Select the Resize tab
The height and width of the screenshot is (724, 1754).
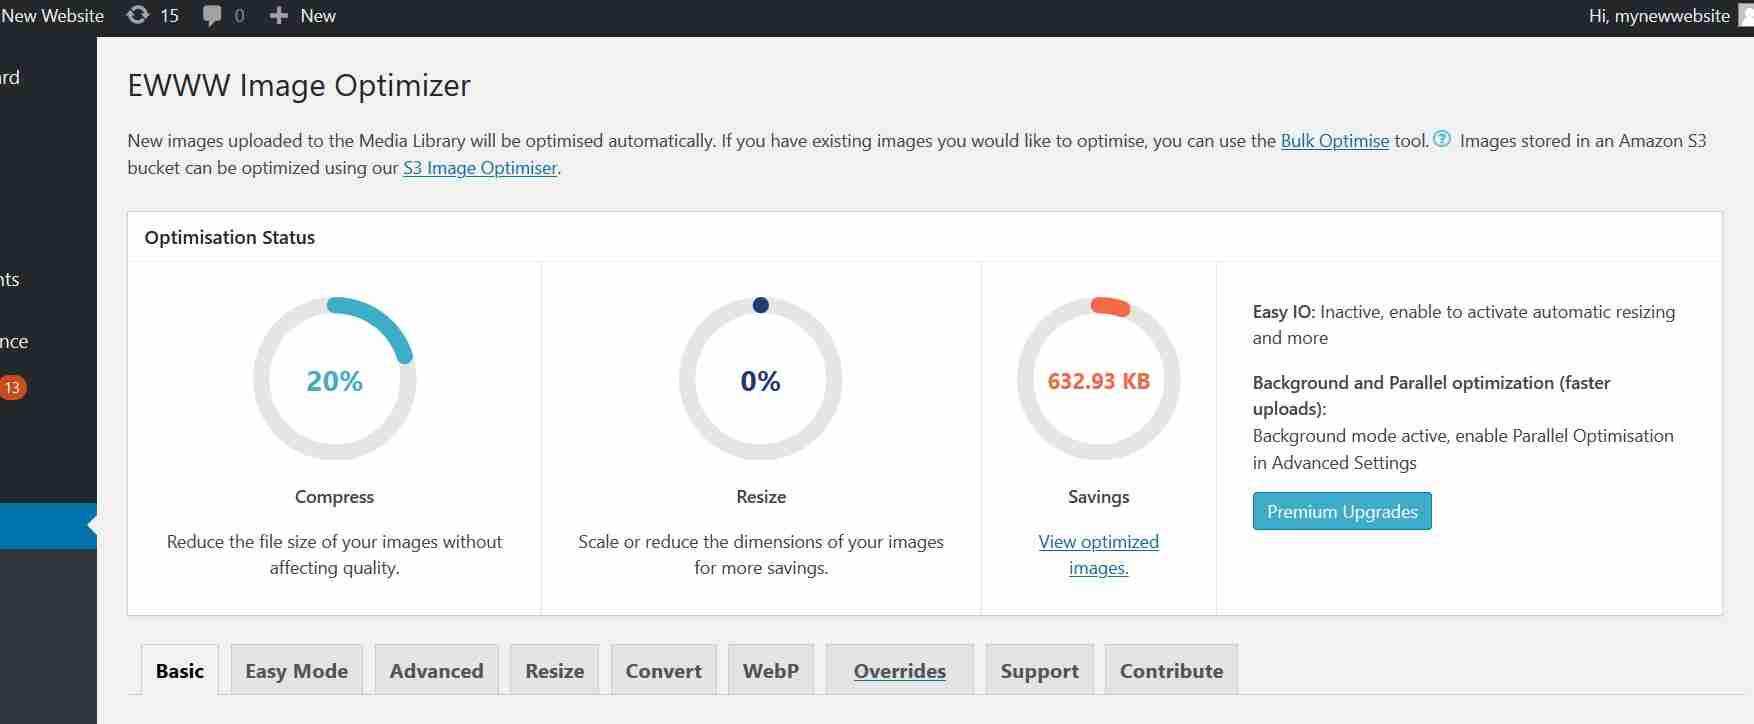553,669
